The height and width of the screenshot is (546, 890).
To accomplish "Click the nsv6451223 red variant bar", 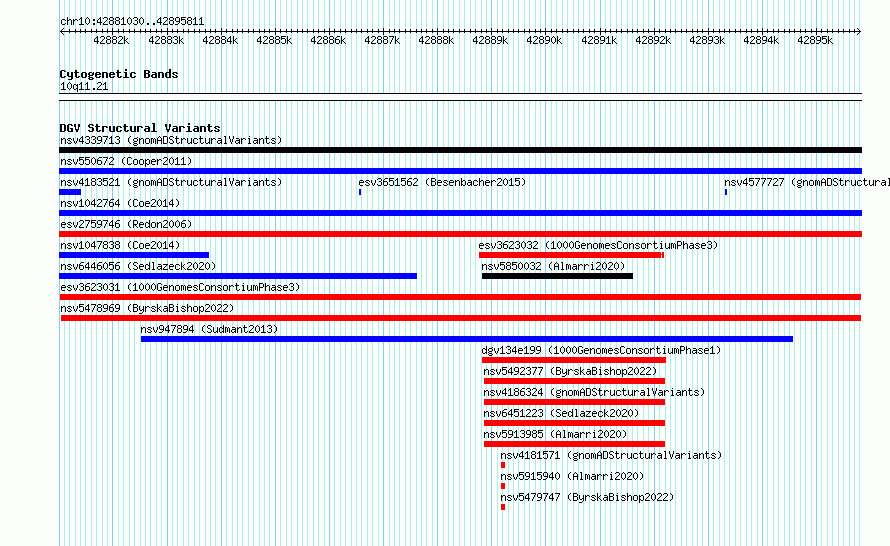I will 574,423.
